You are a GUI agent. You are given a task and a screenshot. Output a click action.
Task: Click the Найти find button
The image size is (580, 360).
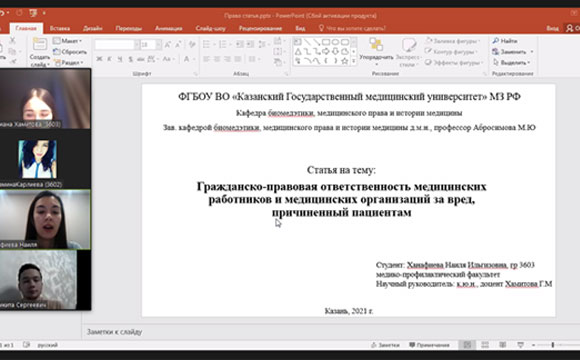(x=505, y=41)
